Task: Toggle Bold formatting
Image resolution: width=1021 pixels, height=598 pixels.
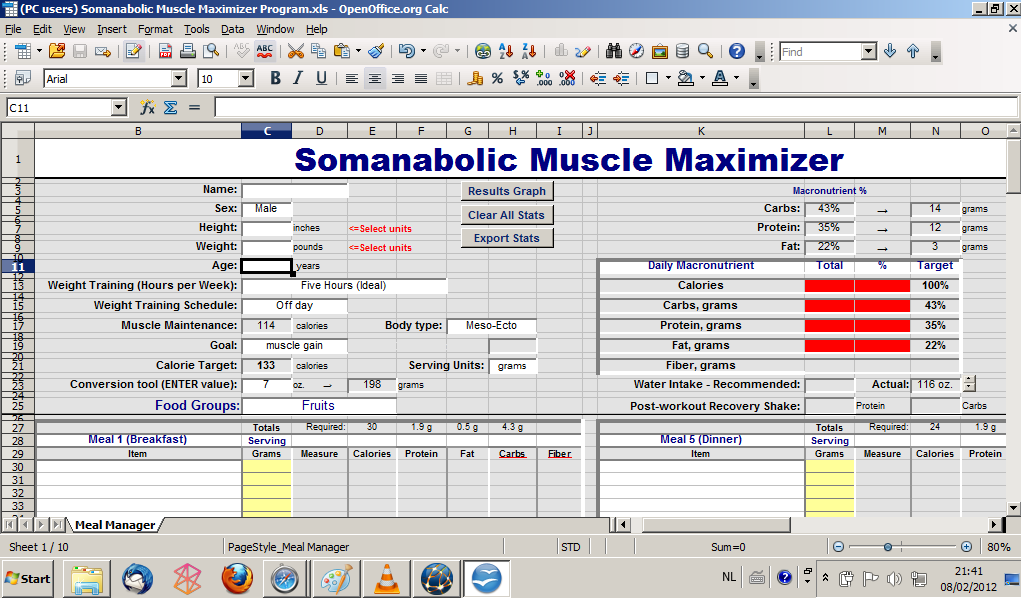Action: click(275, 78)
